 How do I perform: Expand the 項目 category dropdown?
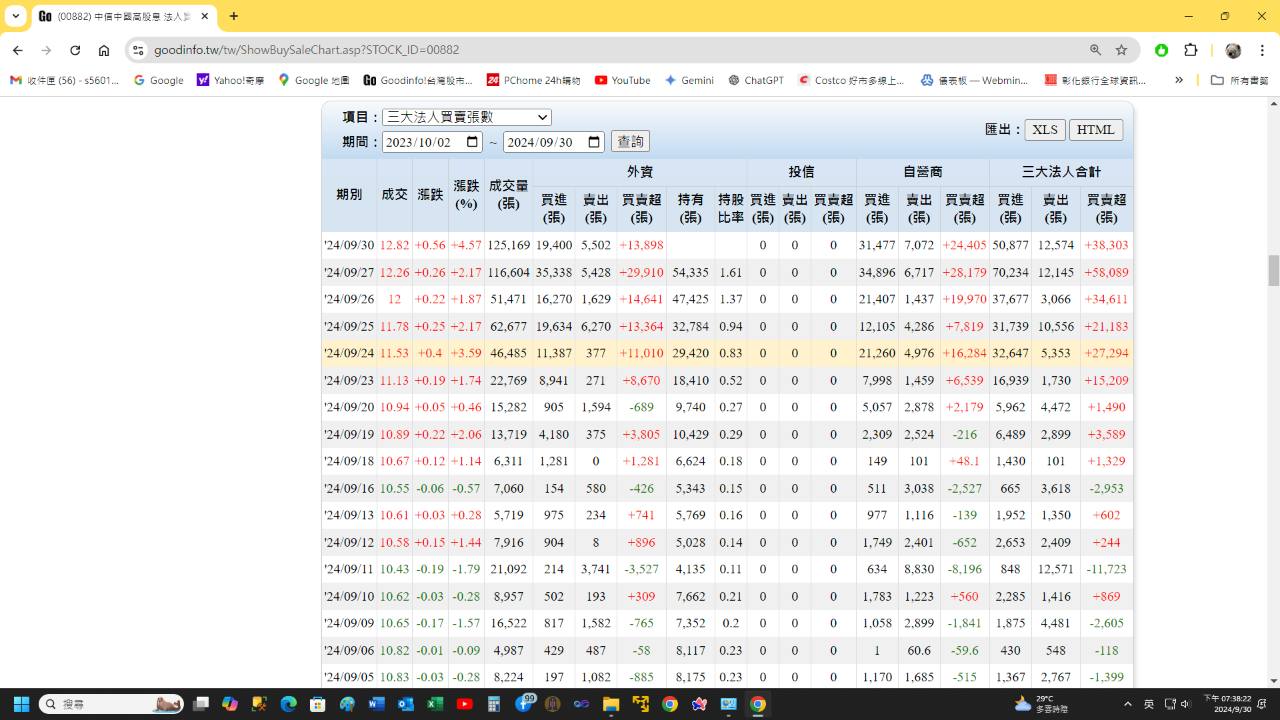(467, 117)
